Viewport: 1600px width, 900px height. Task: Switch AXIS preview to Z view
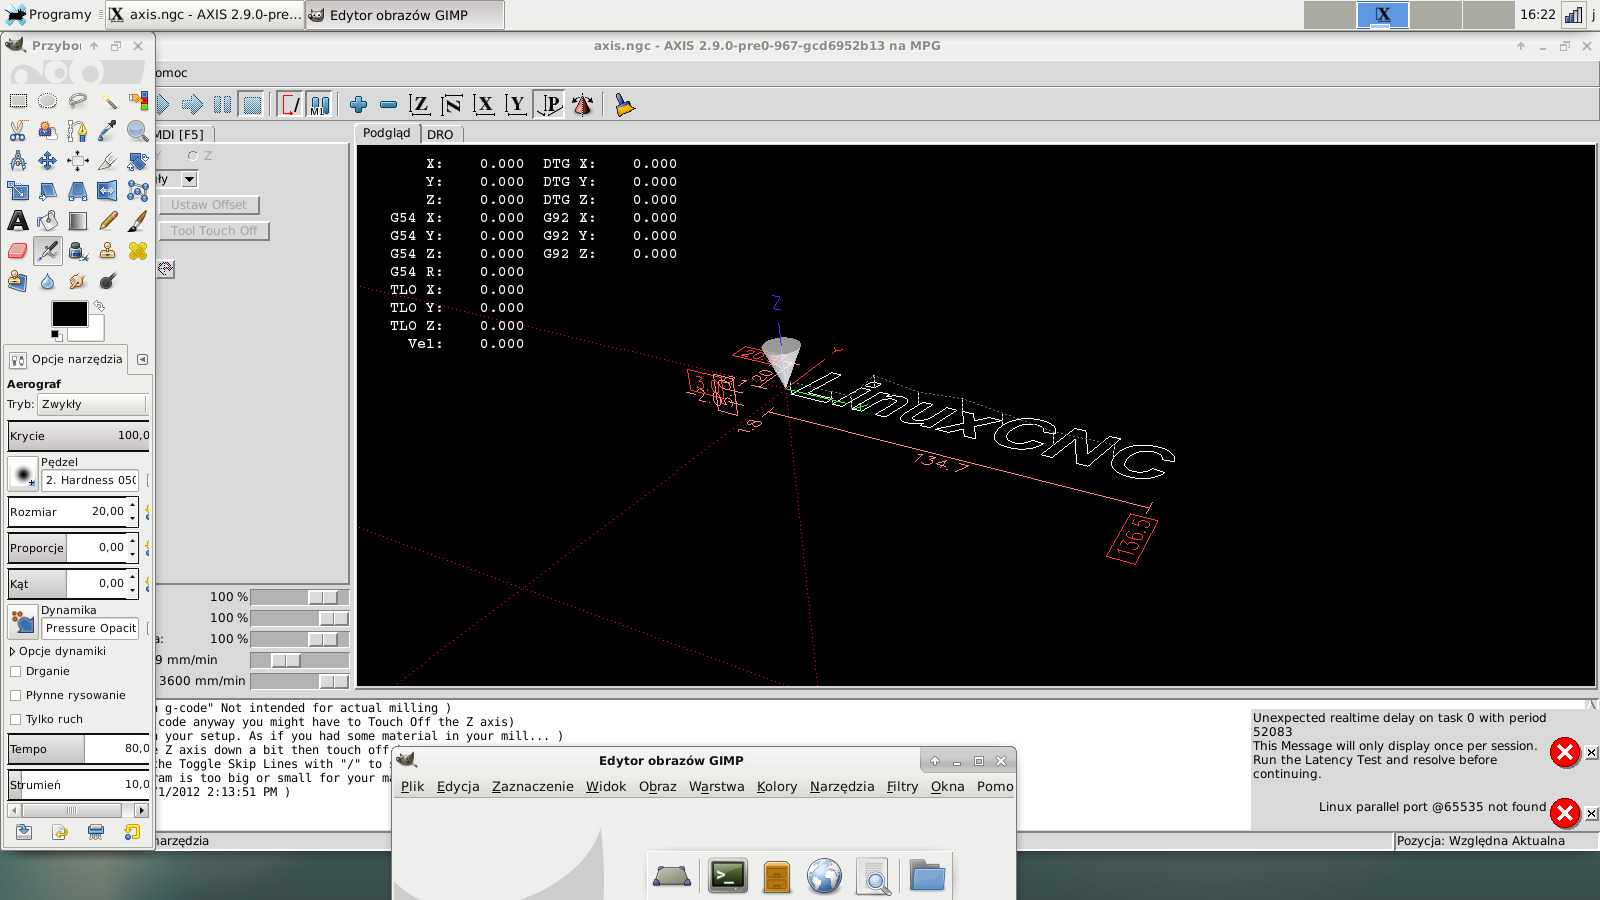pyautogui.click(x=420, y=104)
